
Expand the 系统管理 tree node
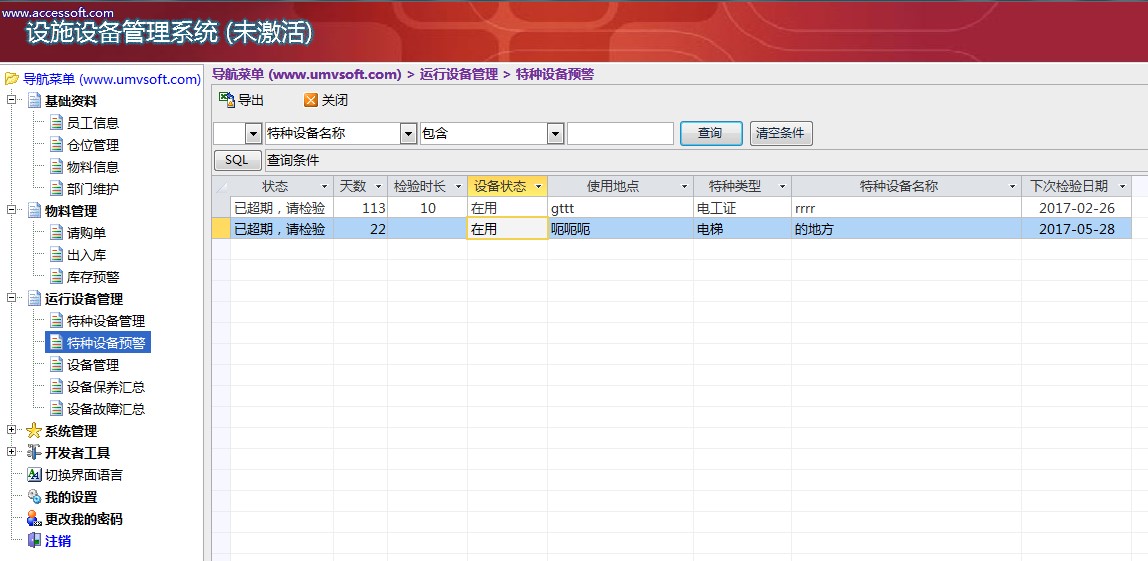tap(11, 430)
